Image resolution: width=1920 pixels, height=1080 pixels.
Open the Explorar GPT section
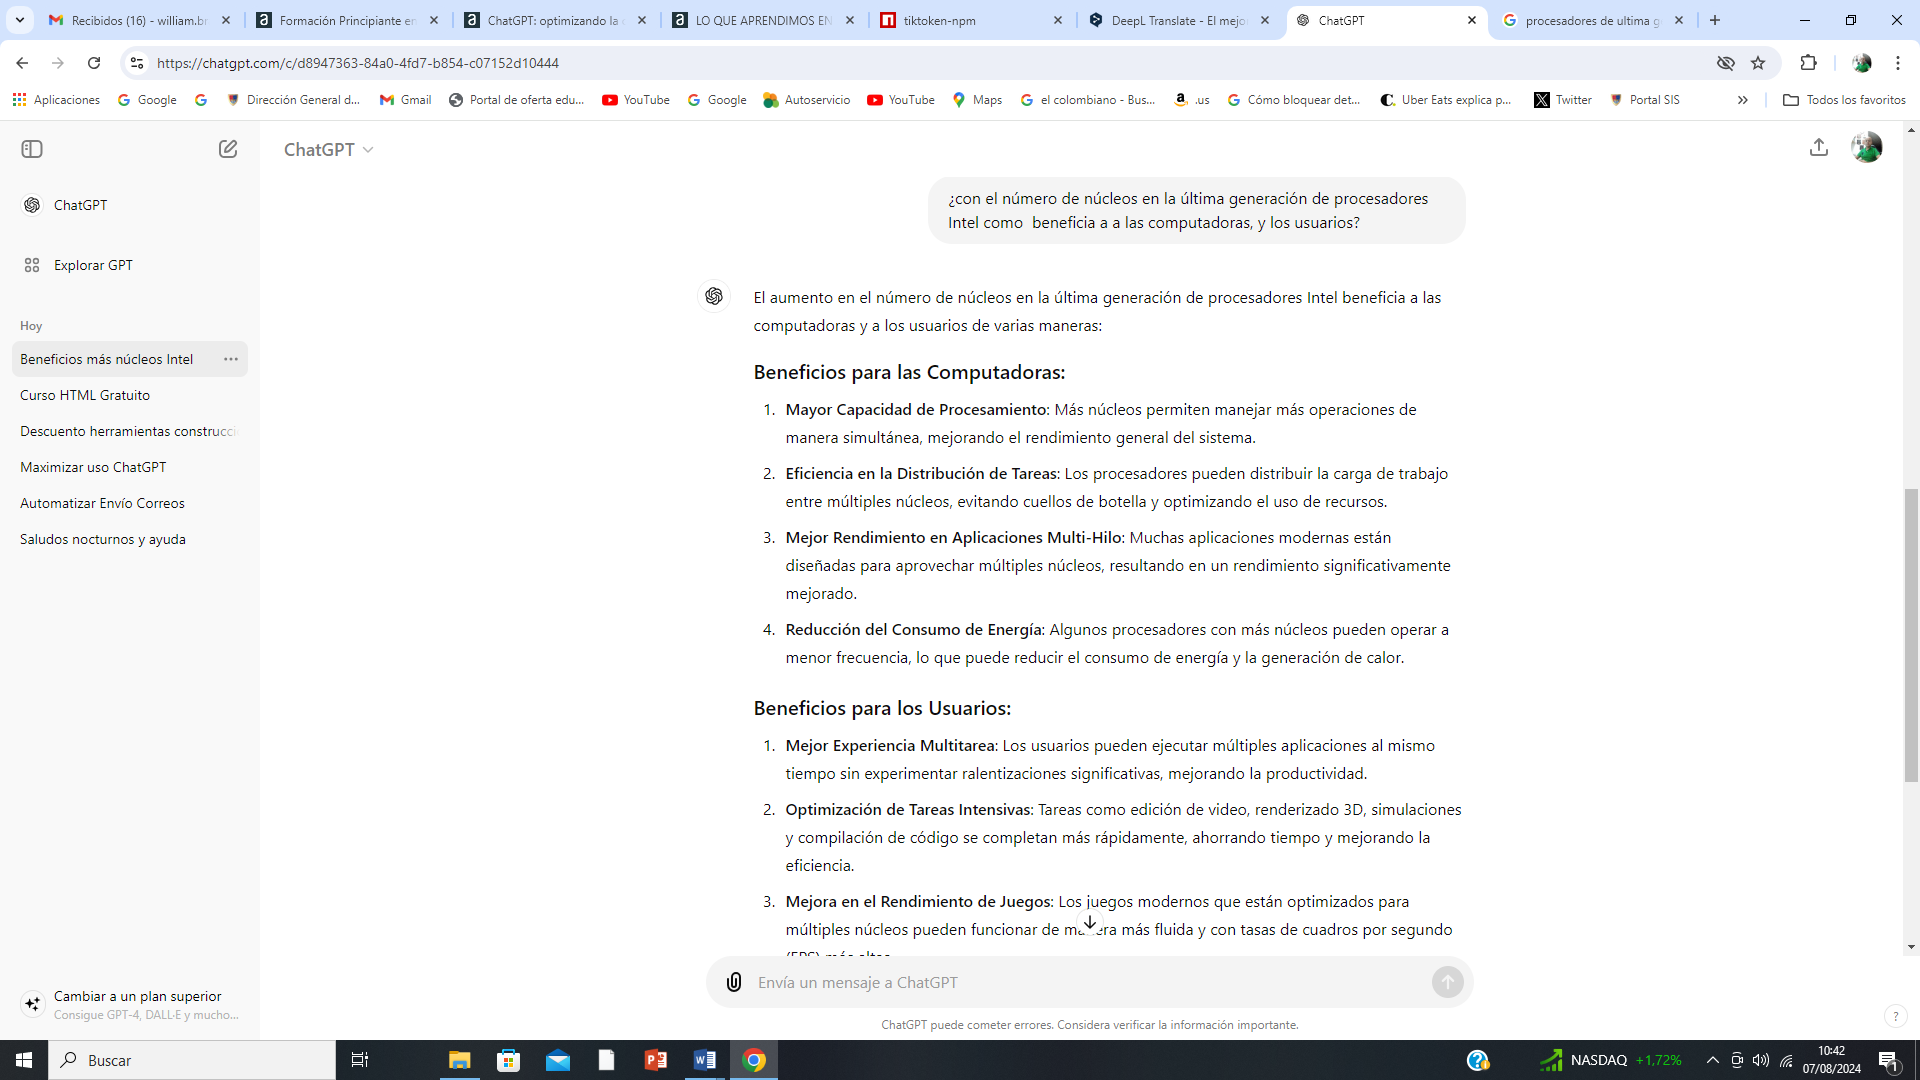(94, 265)
